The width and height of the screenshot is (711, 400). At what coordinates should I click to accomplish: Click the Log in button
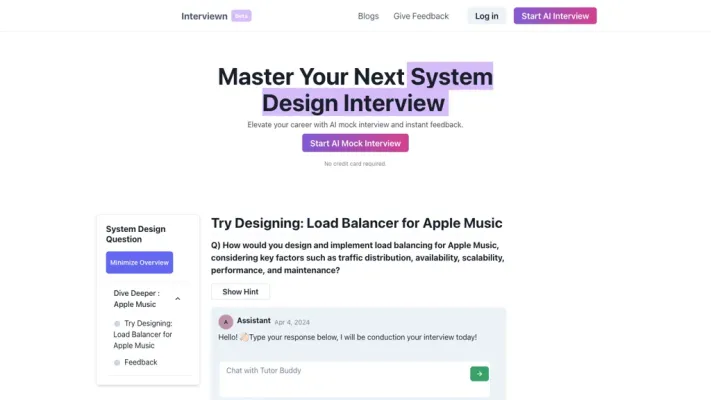point(486,16)
